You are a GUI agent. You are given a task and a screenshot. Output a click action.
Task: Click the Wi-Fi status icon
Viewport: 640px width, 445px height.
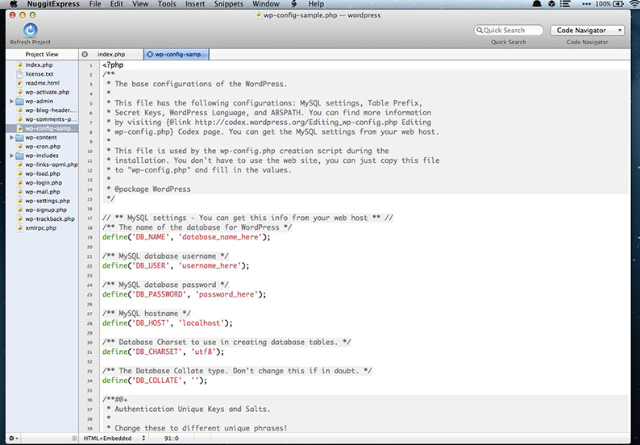click(x=635, y=4)
